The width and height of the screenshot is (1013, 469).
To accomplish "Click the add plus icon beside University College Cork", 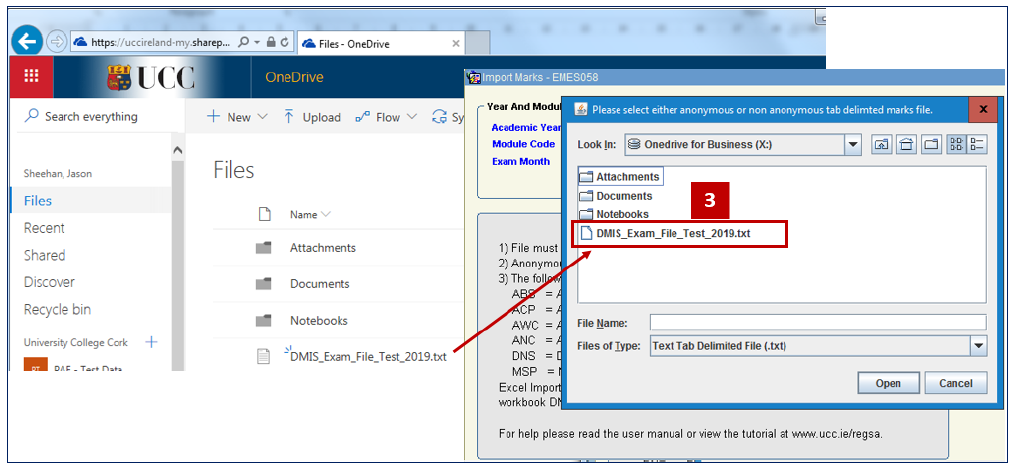I will (151, 342).
